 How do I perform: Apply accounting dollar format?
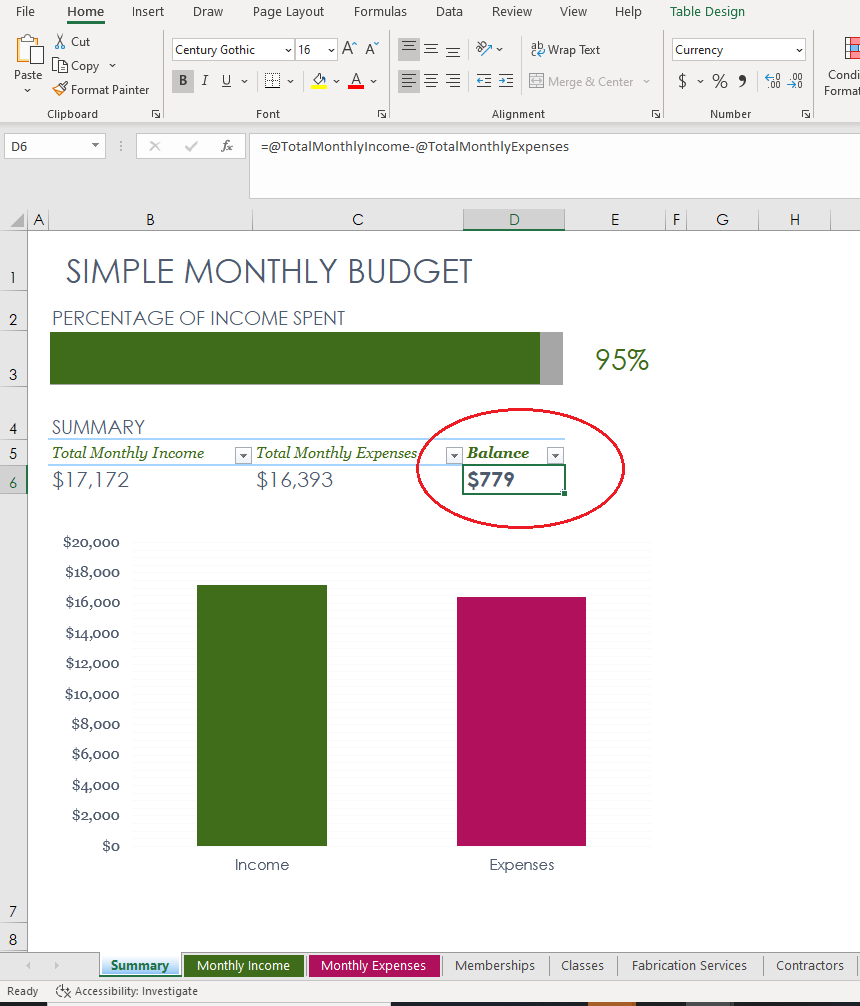[682, 81]
